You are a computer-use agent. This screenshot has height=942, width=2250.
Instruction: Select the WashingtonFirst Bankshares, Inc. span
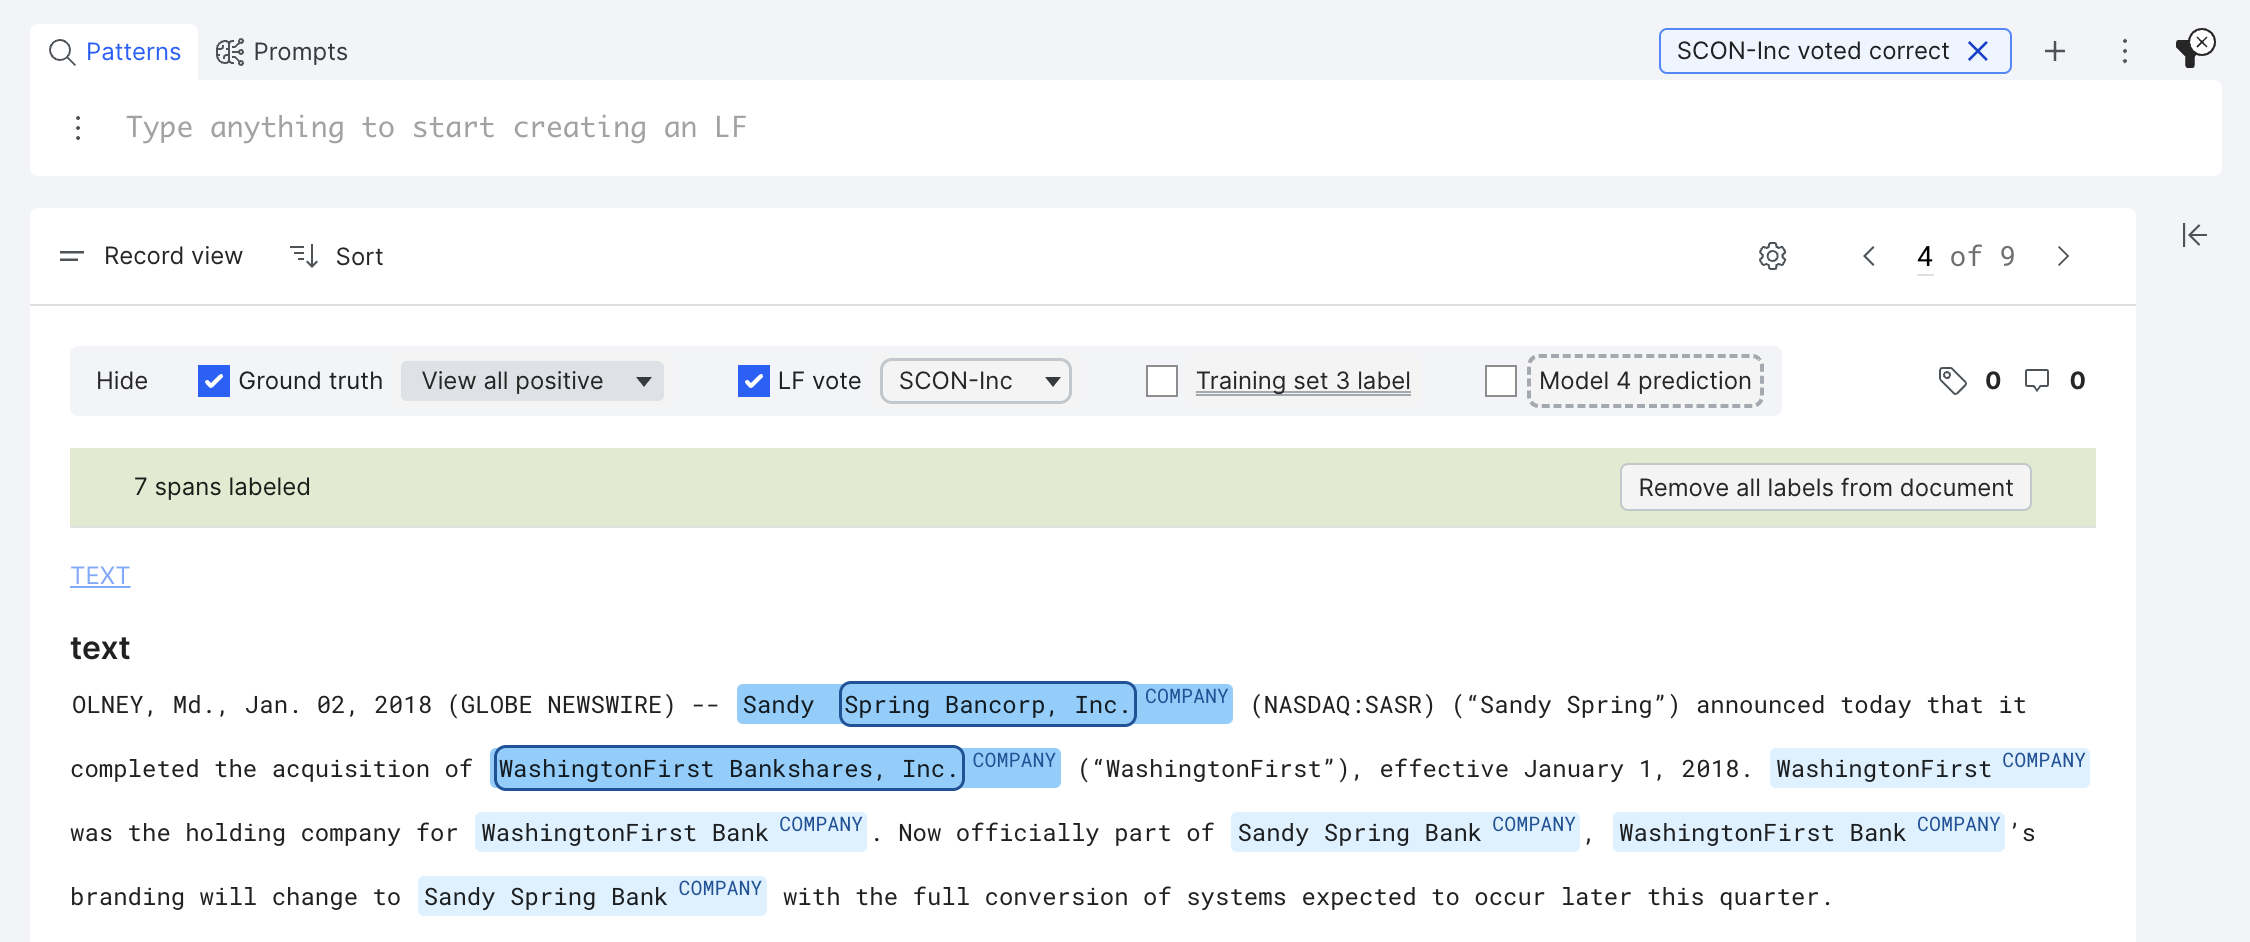[x=729, y=769]
